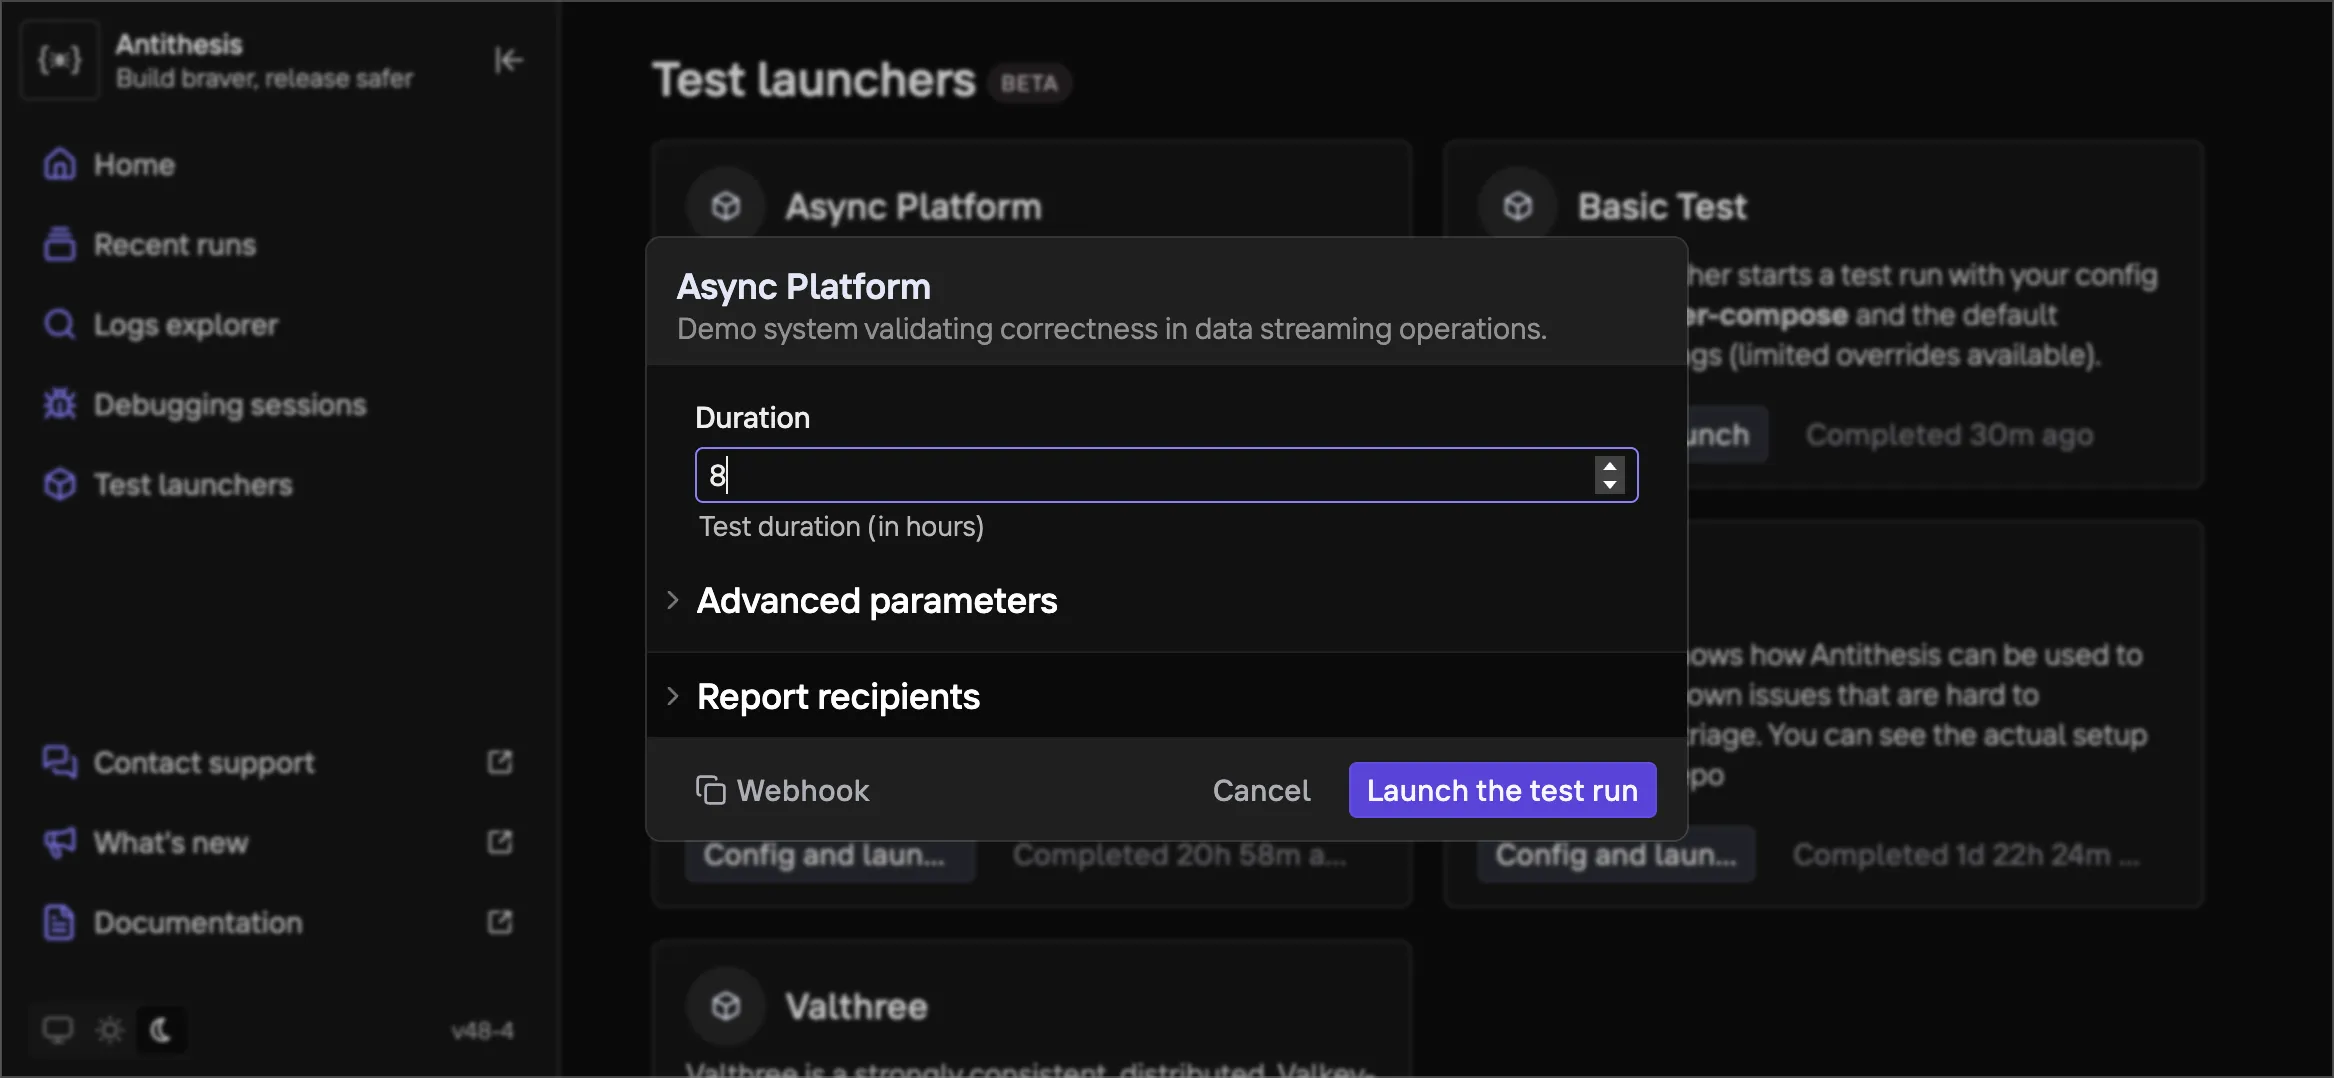Screen dimensions: 2334x1078
Task: Open Logs explorer search icon
Action: point(60,325)
